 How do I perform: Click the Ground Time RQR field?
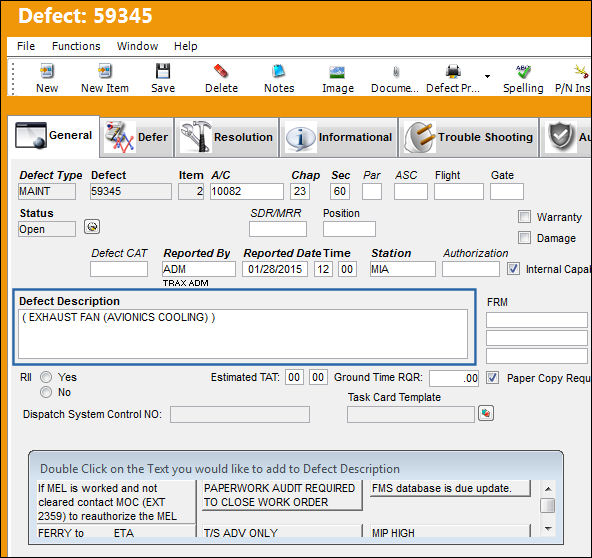coord(454,378)
